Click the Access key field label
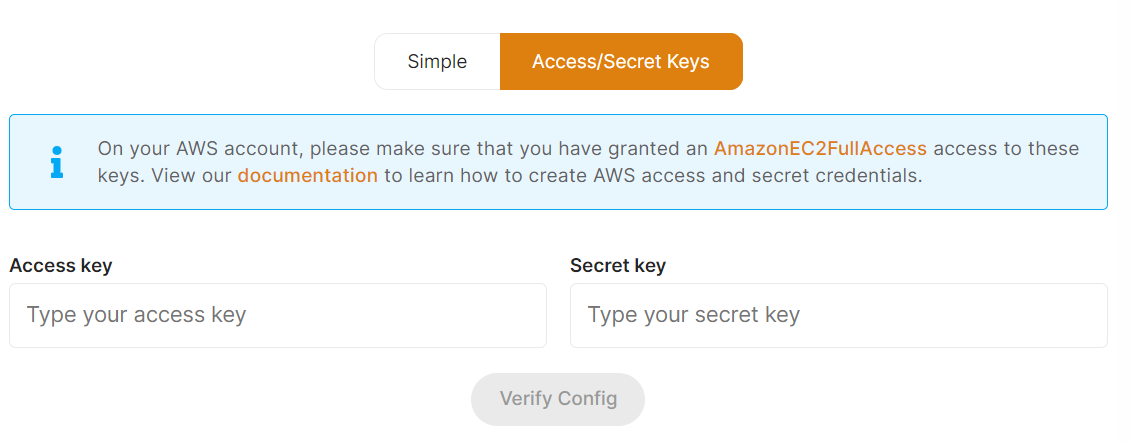The height and width of the screenshot is (442, 1131). click(x=61, y=266)
